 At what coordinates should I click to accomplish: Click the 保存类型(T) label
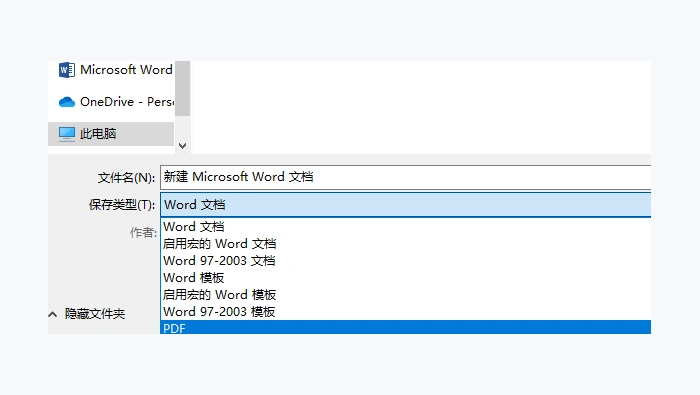coord(122,205)
